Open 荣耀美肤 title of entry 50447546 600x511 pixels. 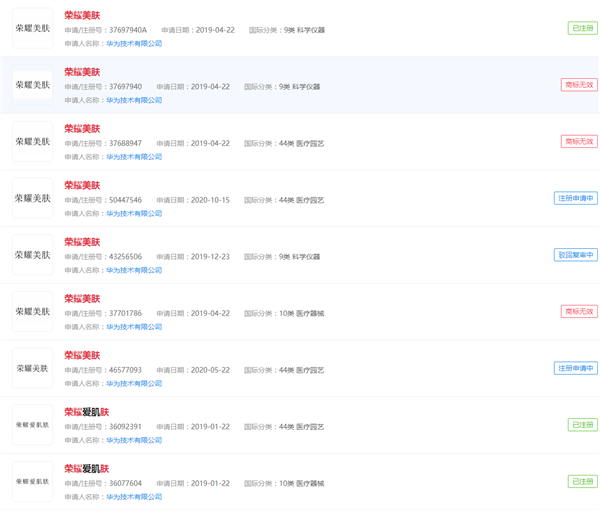pyautogui.click(x=82, y=185)
